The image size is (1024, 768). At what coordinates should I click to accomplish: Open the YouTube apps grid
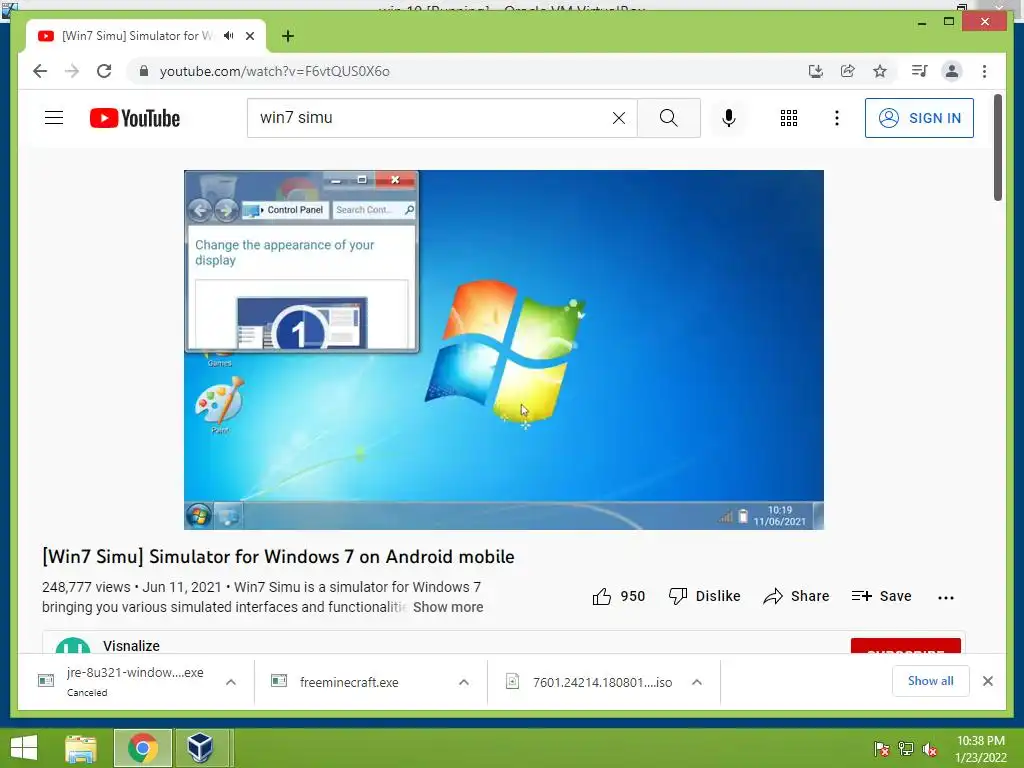(x=789, y=118)
